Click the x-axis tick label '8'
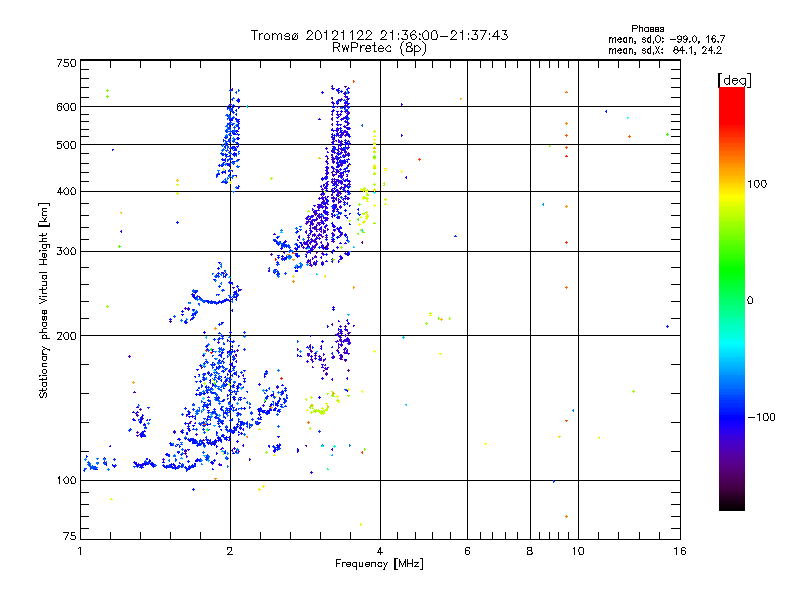Image resolution: width=800 pixels, height=600 pixels. pyautogui.click(x=530, y=551)
